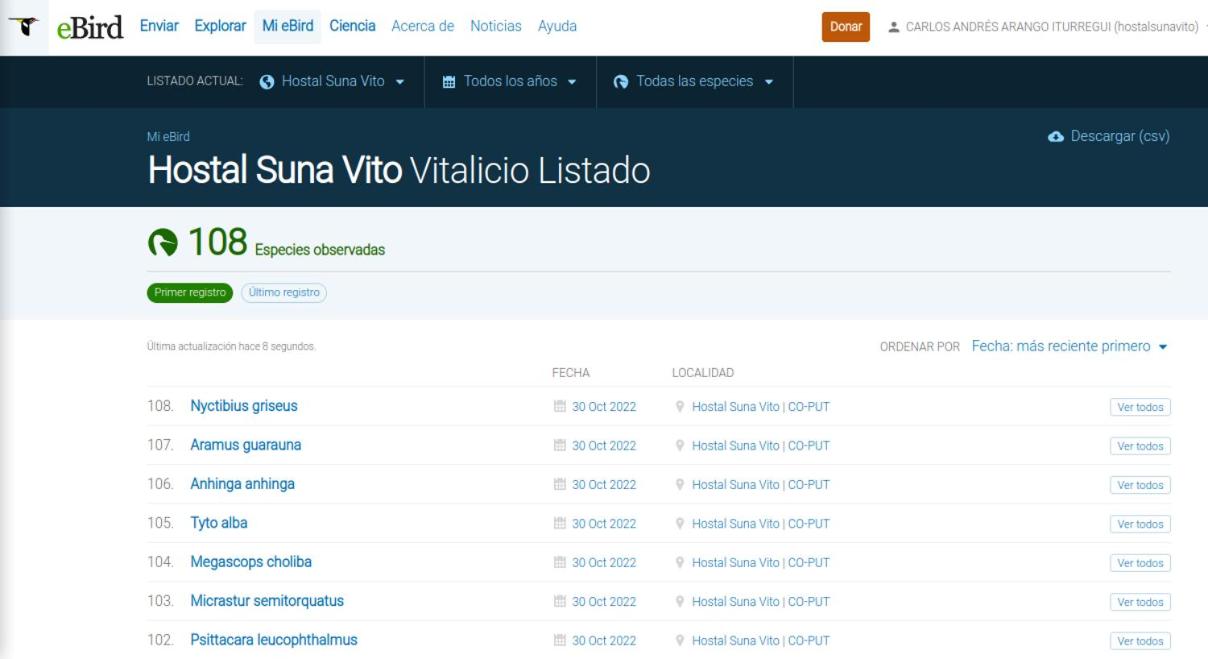This screenshot has height=659, width=1208.
Task: Open the Explorar menu item
Action: pos(220,26)
